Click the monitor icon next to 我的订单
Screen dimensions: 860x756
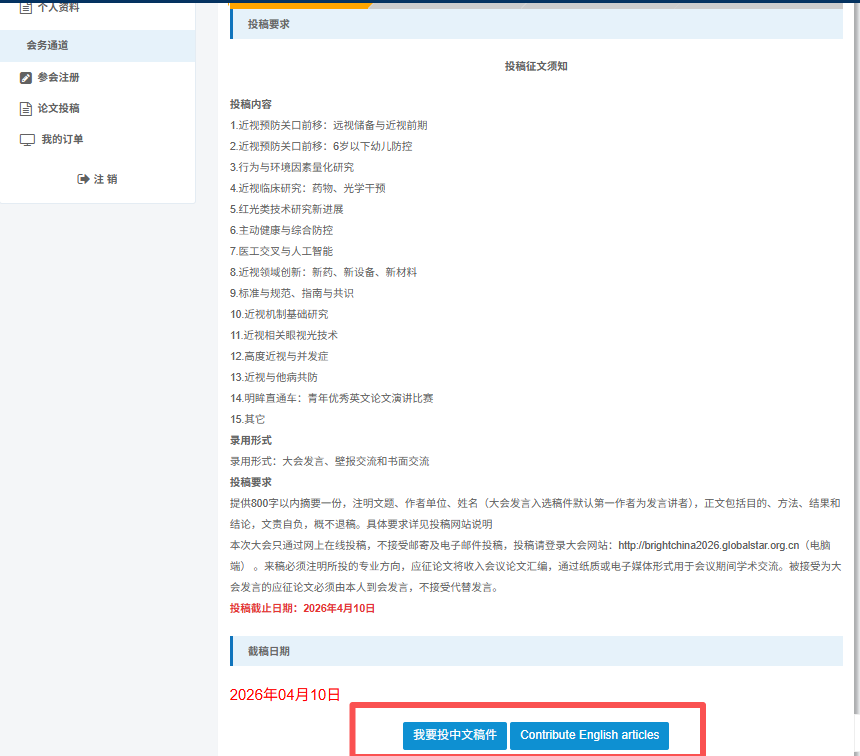pos(27,139)
